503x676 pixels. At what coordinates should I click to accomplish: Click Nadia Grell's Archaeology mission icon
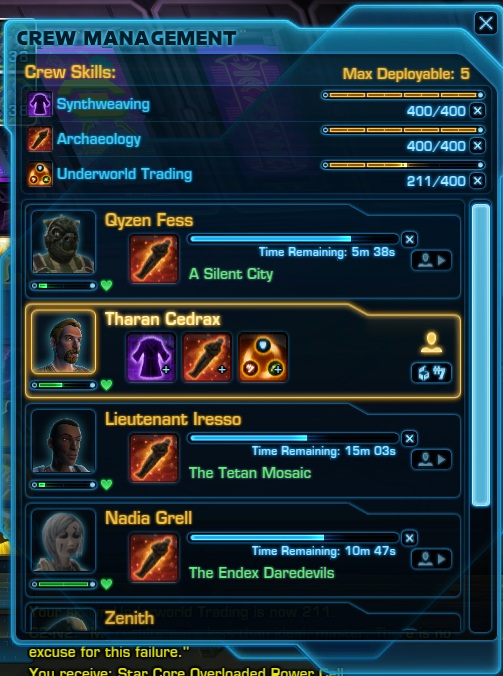(154, 557)
